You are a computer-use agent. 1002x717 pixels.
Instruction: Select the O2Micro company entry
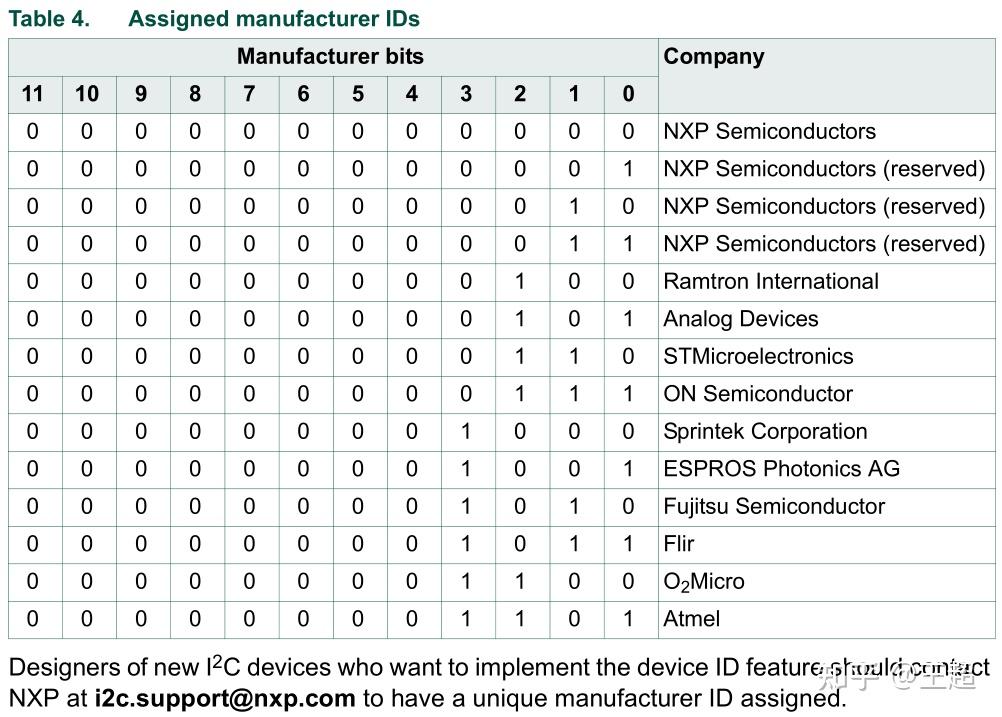[704, 582]
